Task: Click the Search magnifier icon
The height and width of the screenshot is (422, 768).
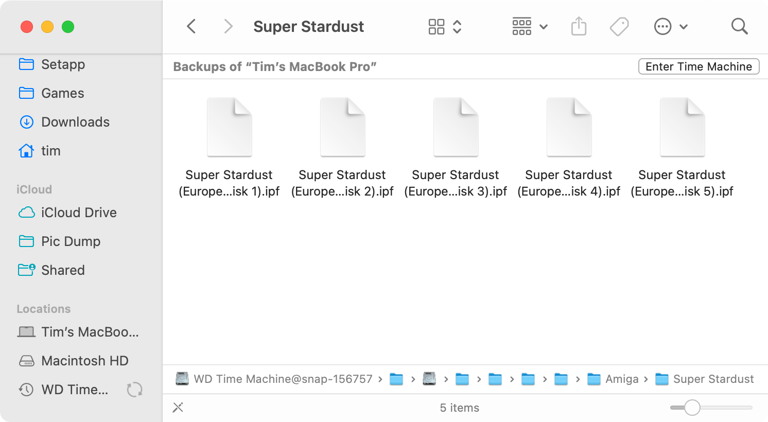Action: tap(739, 26)
